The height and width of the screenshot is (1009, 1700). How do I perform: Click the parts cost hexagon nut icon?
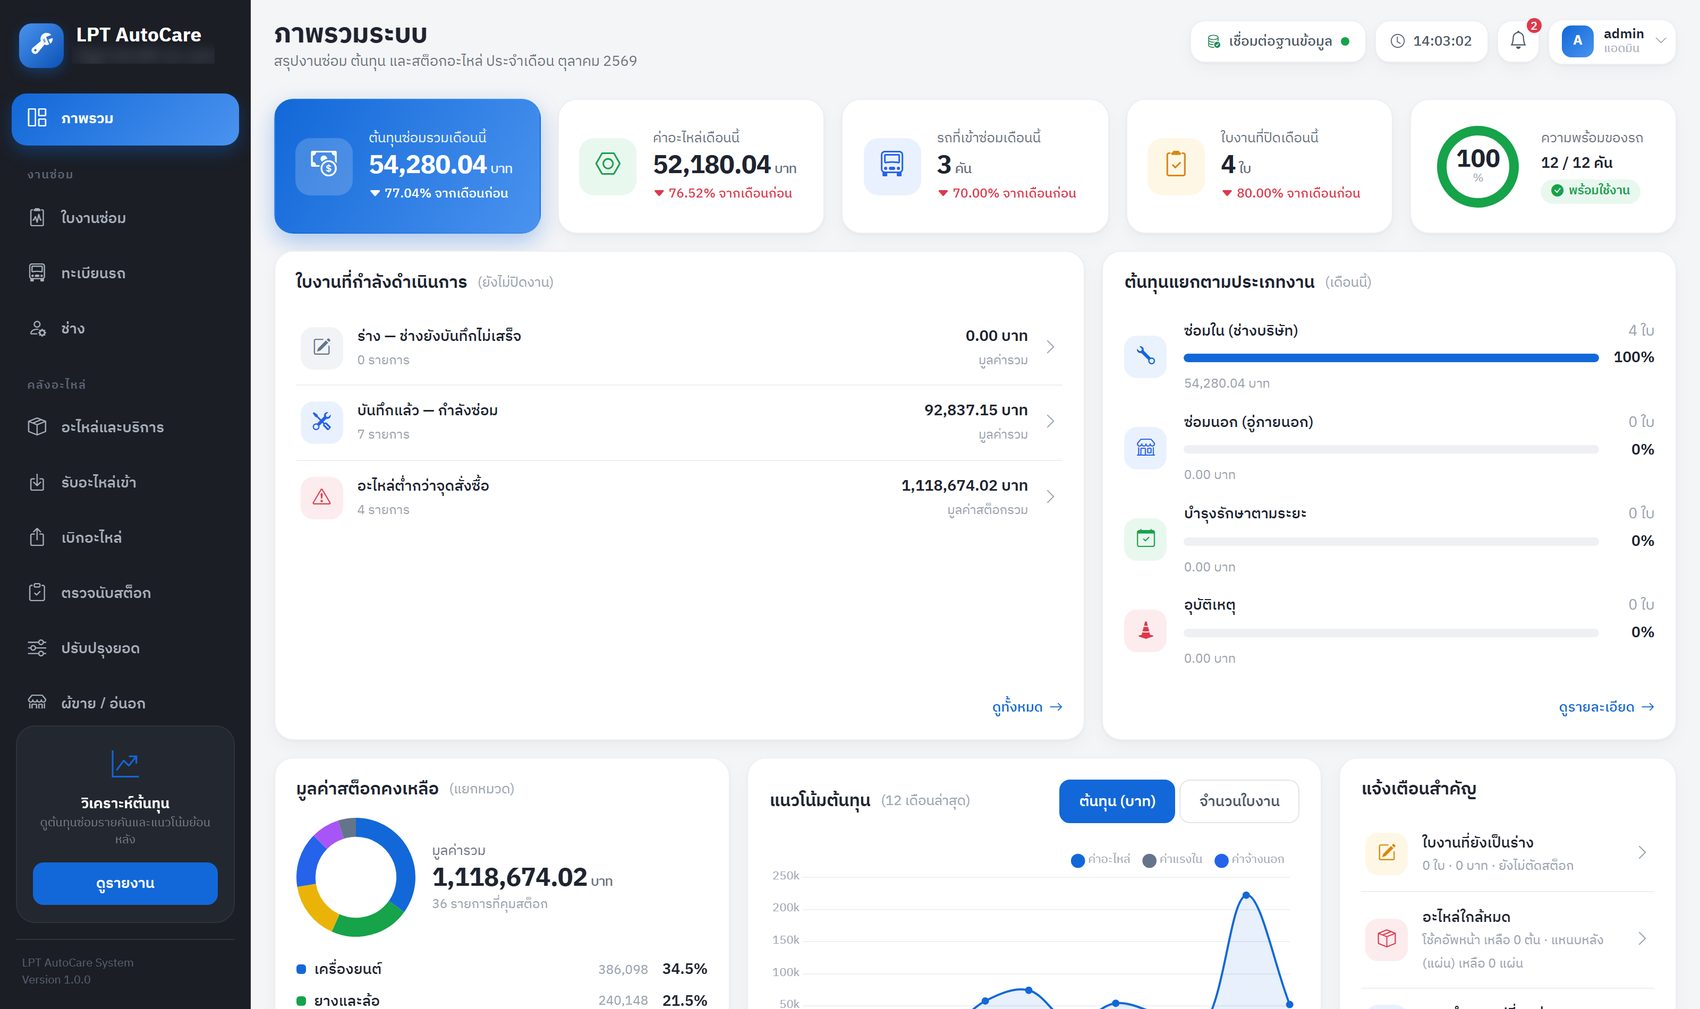coord(608,166)
